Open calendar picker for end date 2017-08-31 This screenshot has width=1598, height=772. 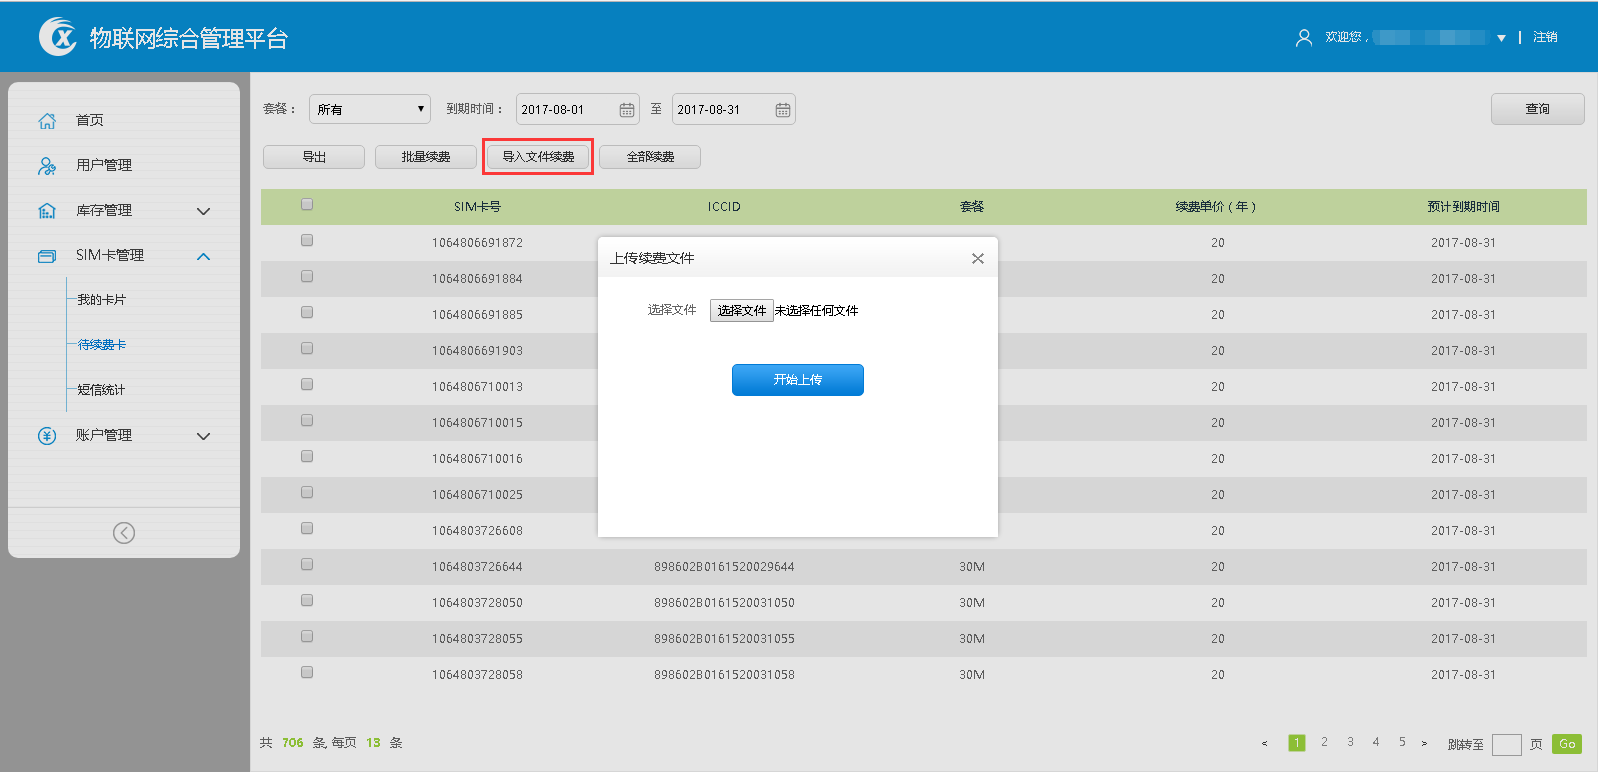coord(783,110)
